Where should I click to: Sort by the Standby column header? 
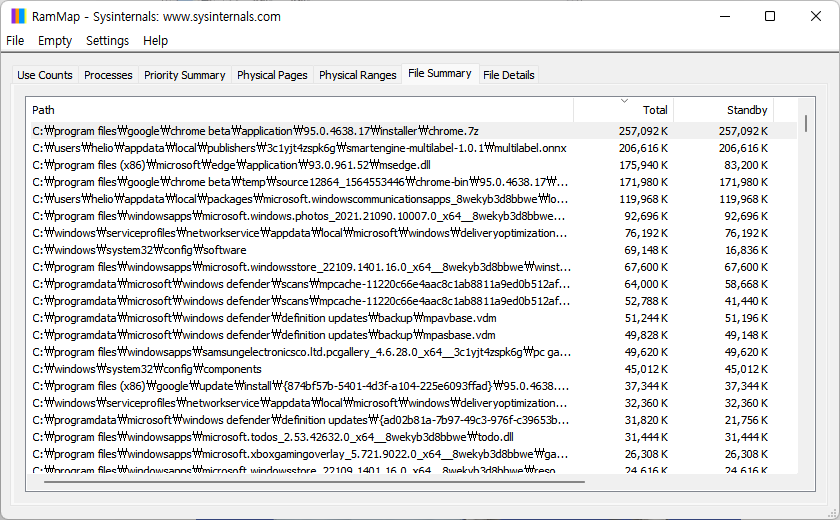tap(724, 110)
